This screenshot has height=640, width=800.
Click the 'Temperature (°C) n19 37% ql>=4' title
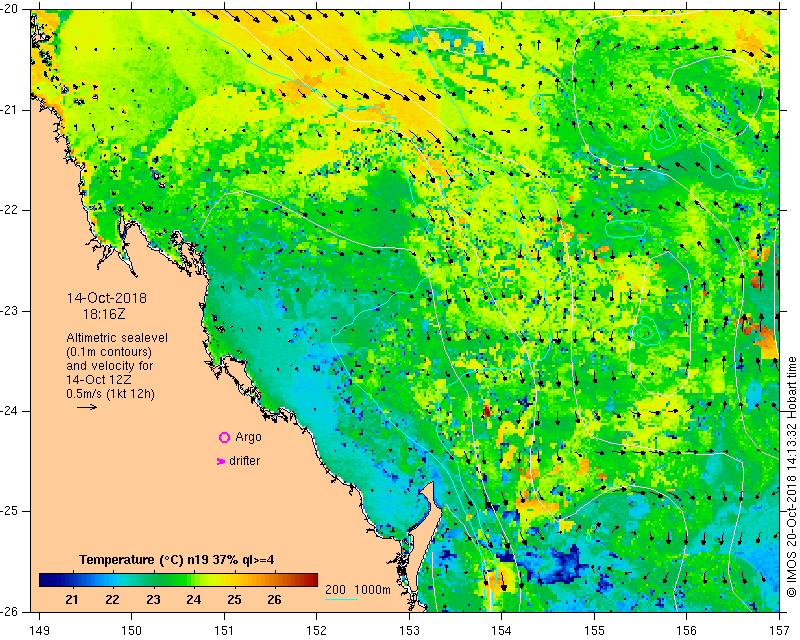(177, 560)
